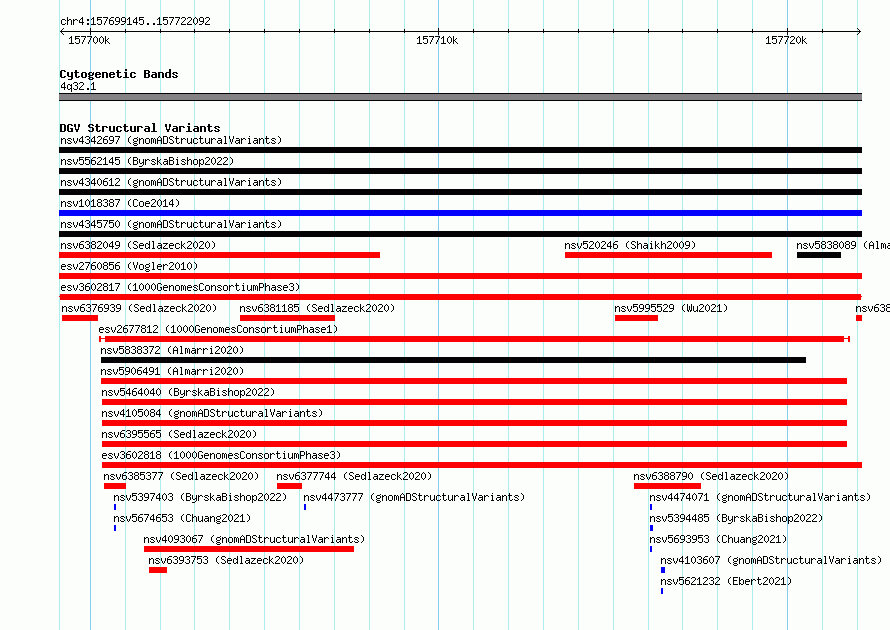
Task: Open nsv1018387 (Coe2014) label
Action: point(120,203)
